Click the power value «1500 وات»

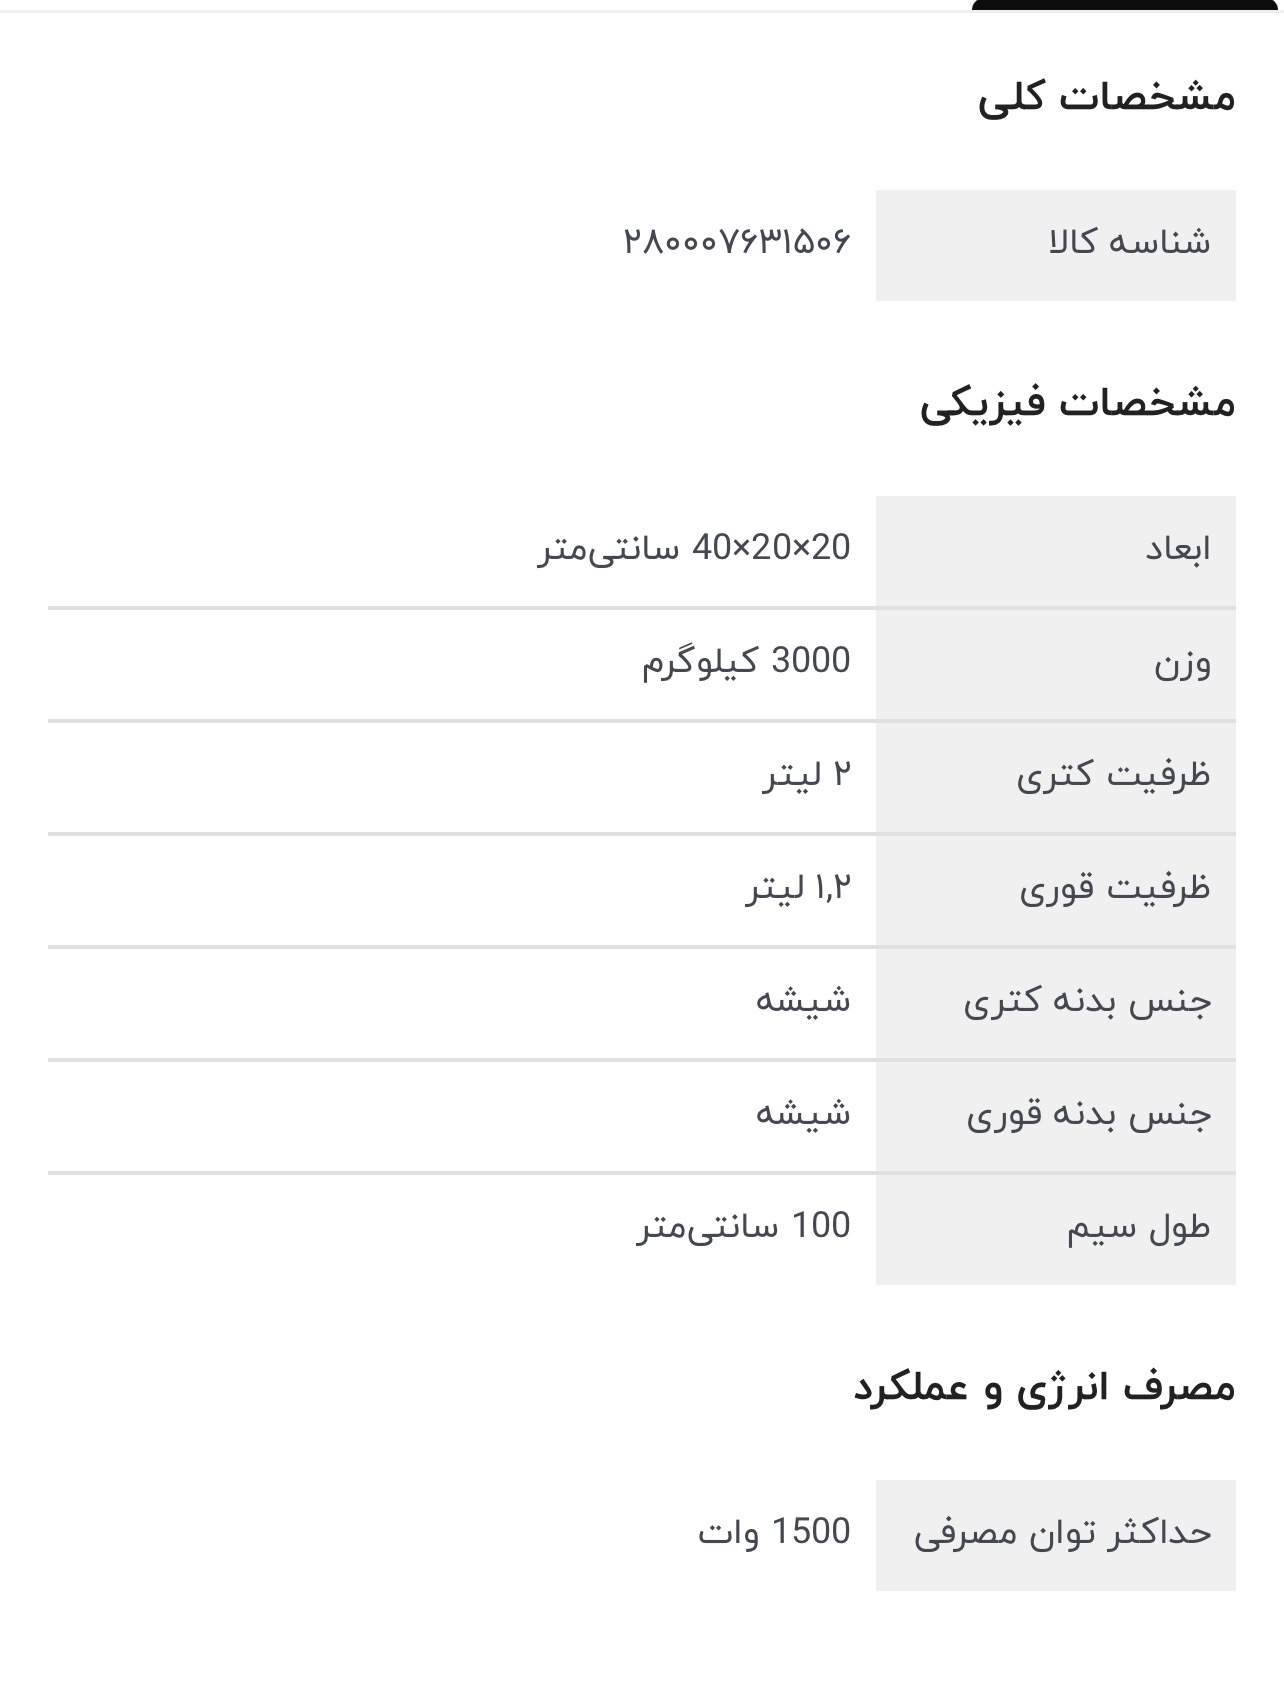point(774,1533)
